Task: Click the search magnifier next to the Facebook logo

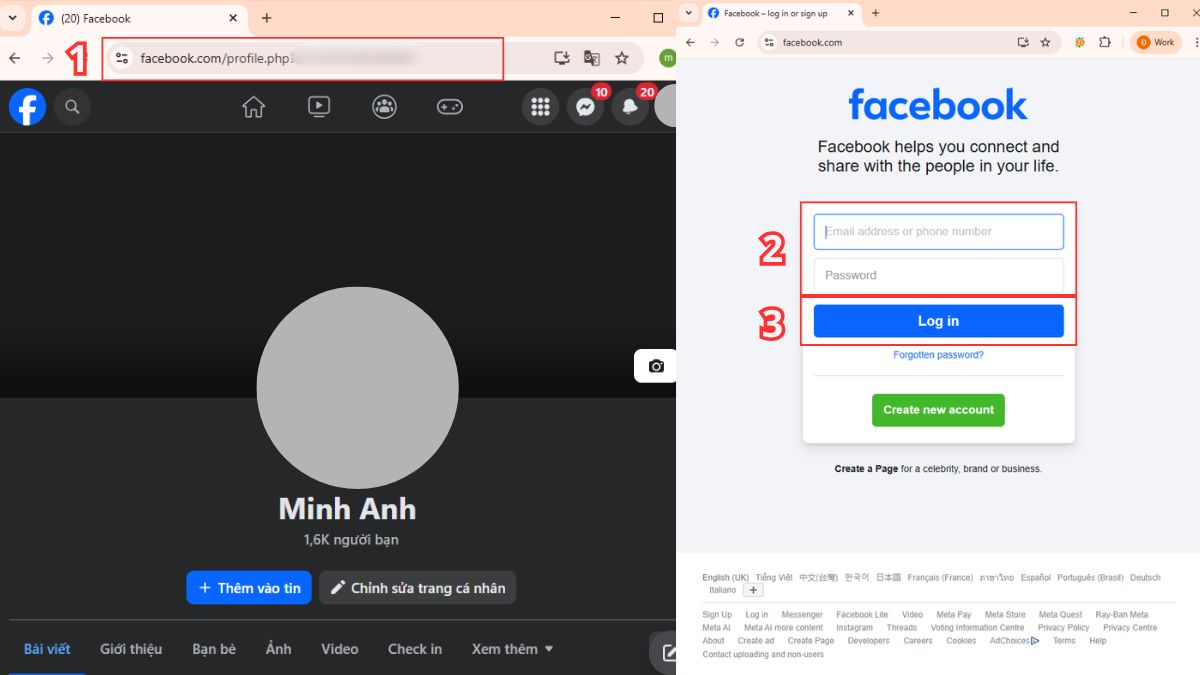Action: point(72,107)
